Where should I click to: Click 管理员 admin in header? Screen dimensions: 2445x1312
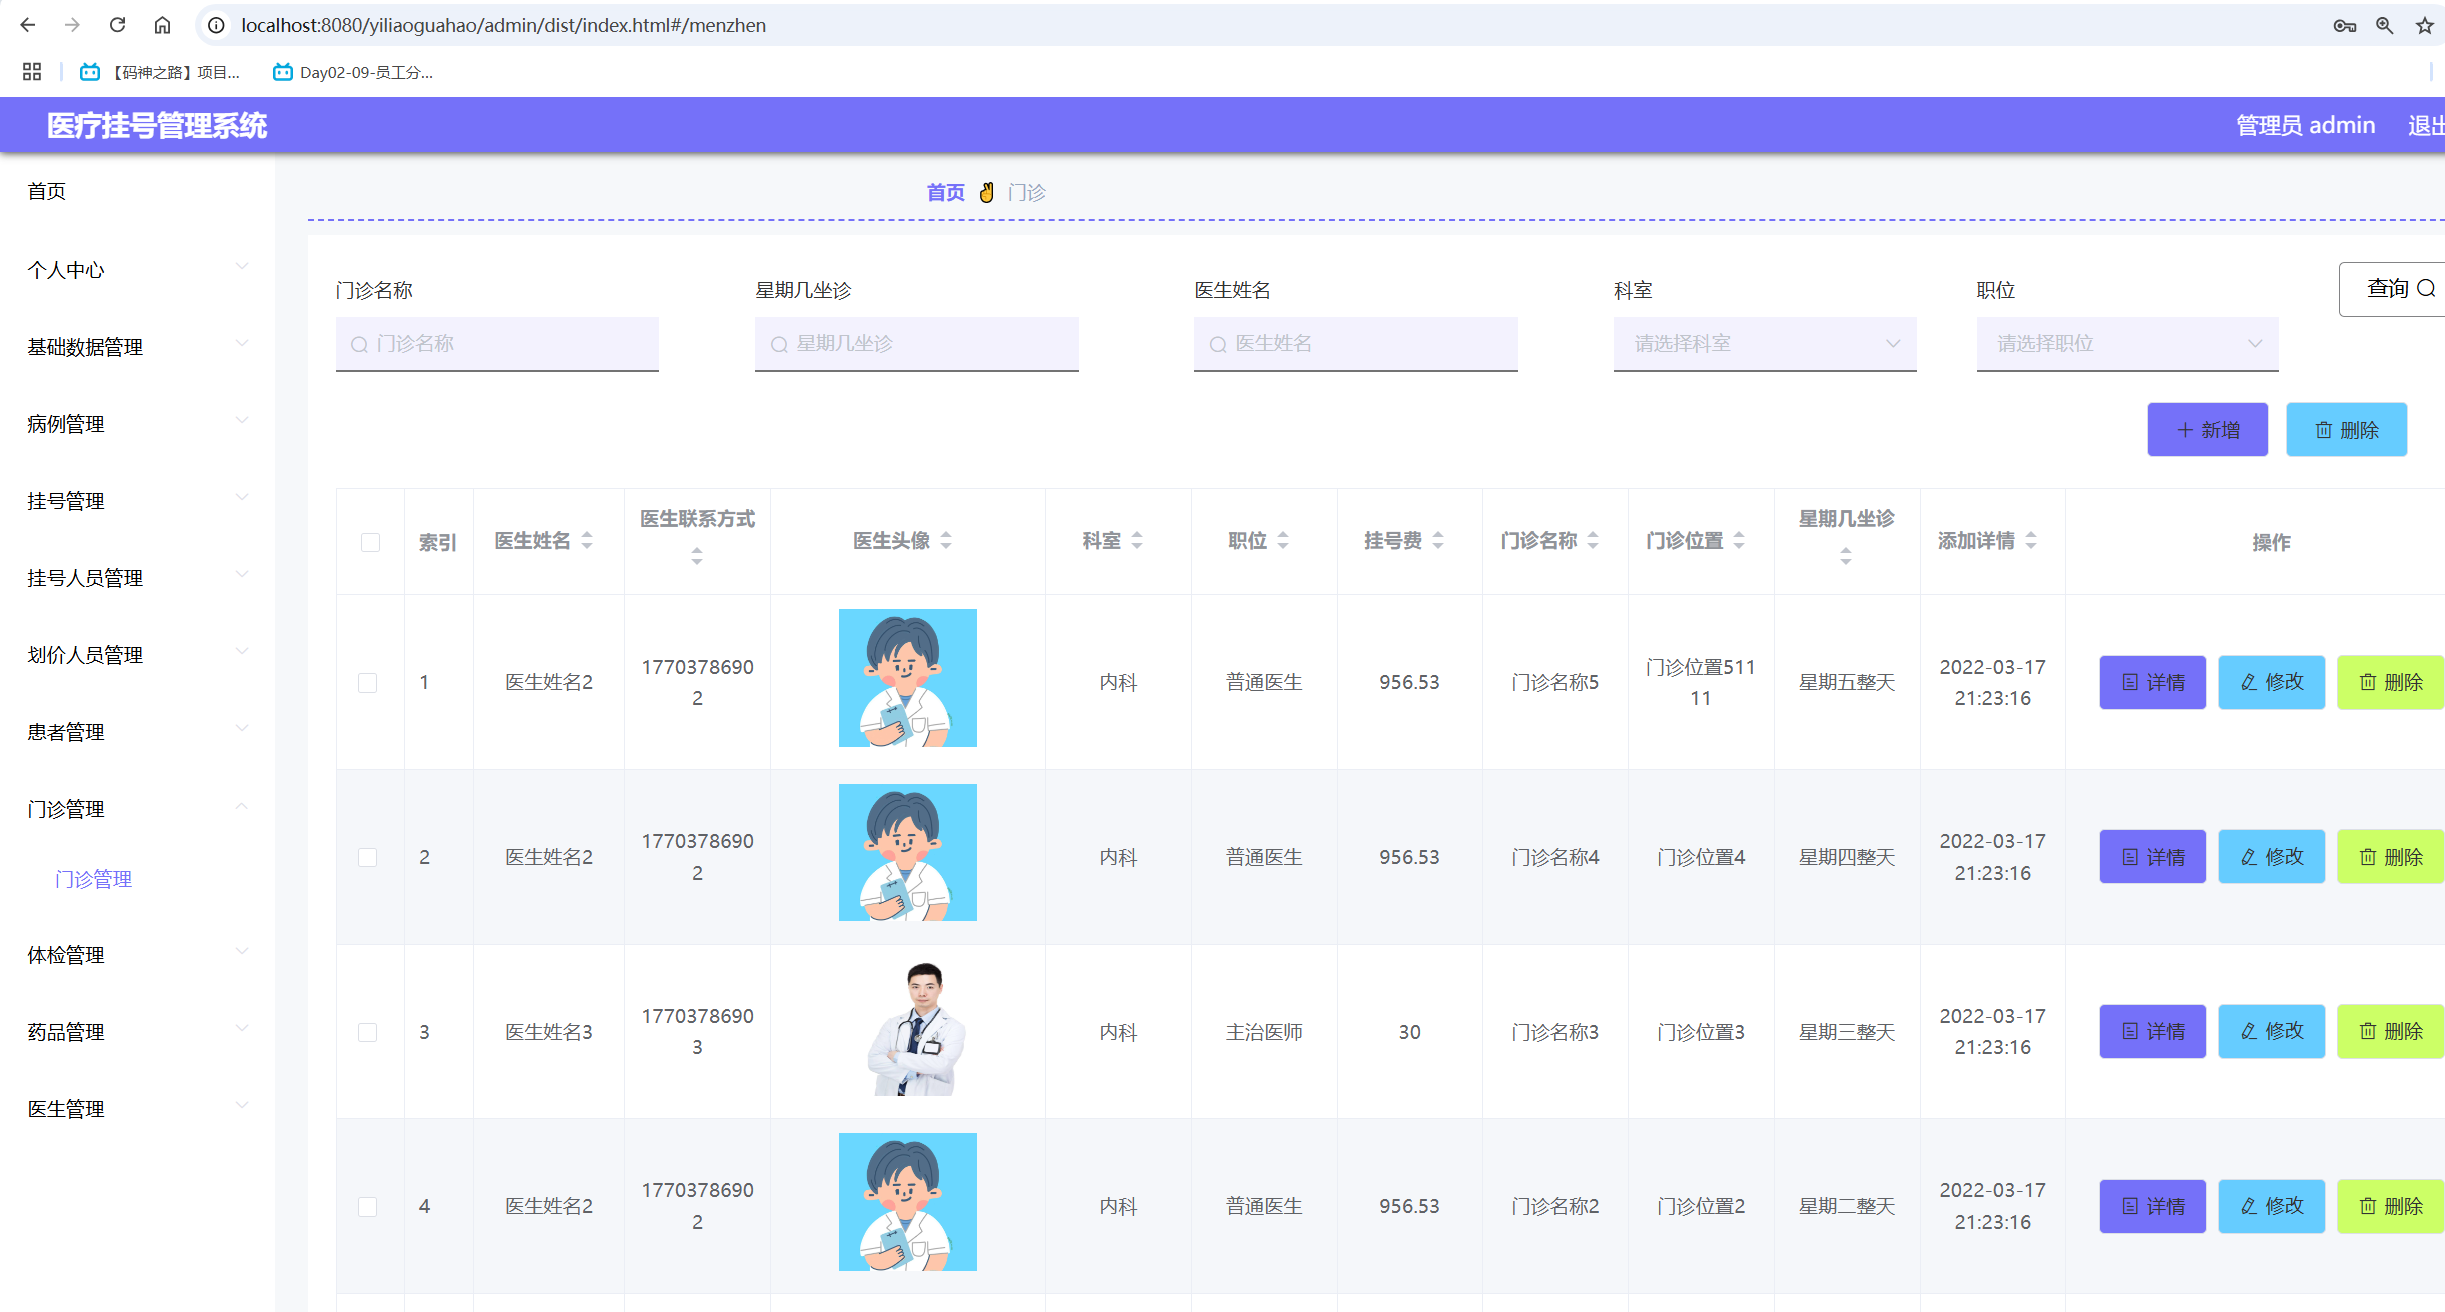2305,126
